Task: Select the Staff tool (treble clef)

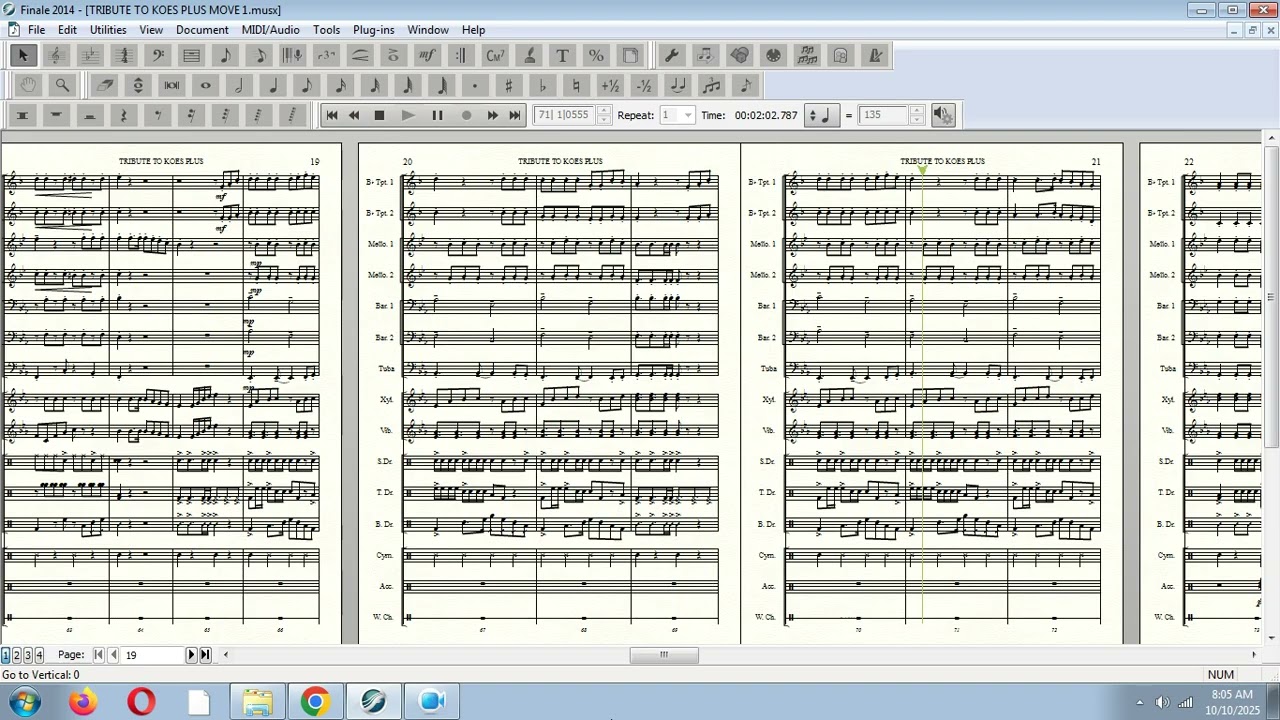Action: tap(56, 55)
